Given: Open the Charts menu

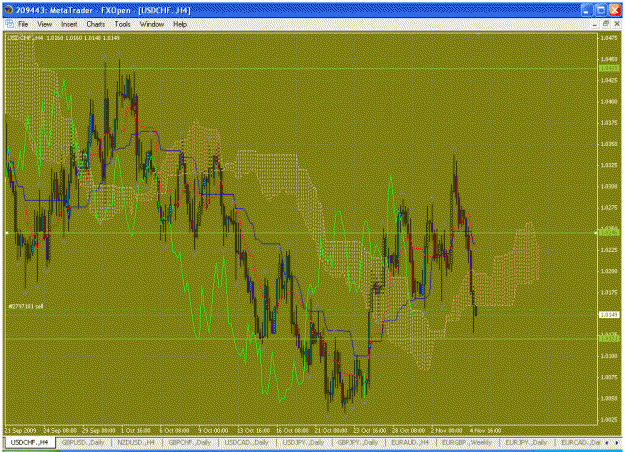Looking at the screenshot, I should (96, 24).
